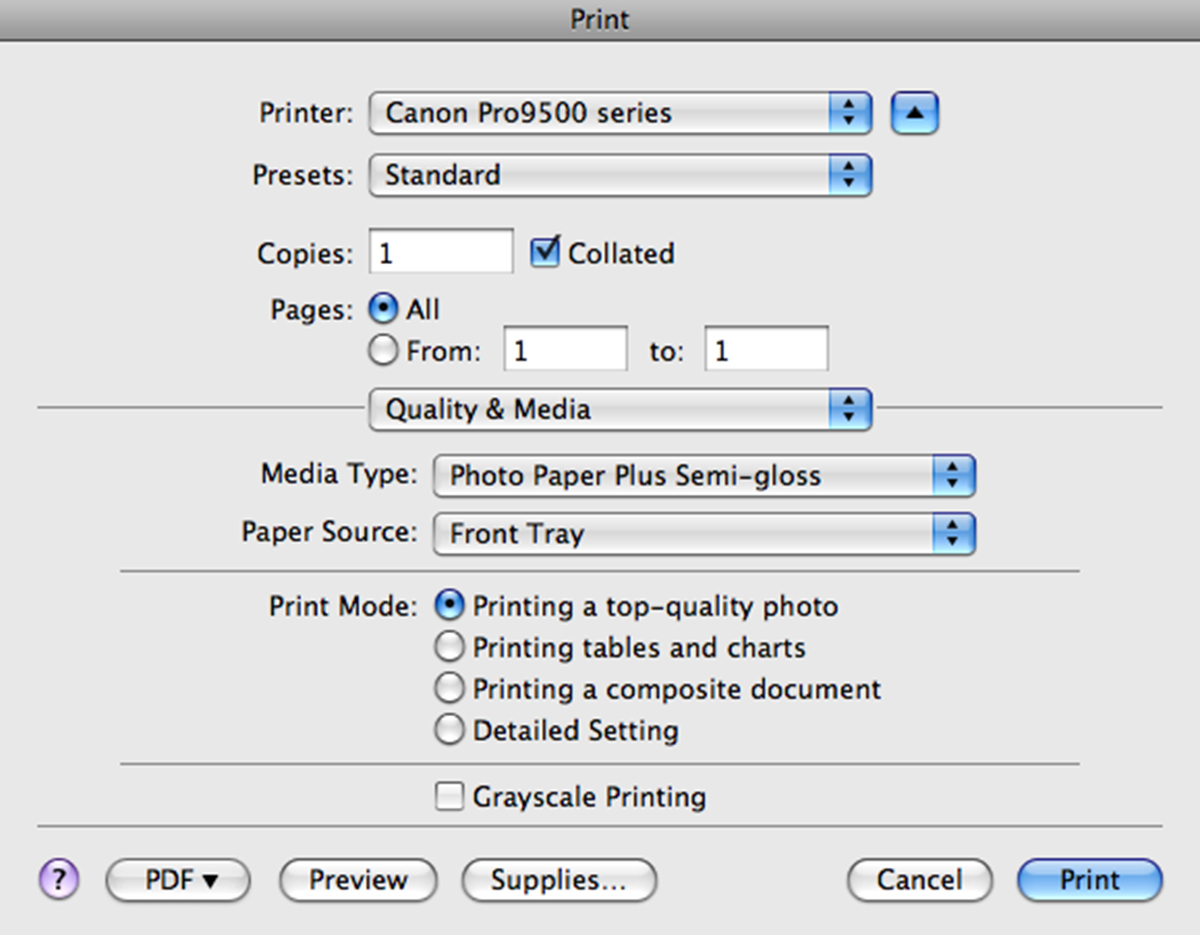The image size is (1200, 935).
Task: Click the Preview button
Action: (x=358, y=880)
